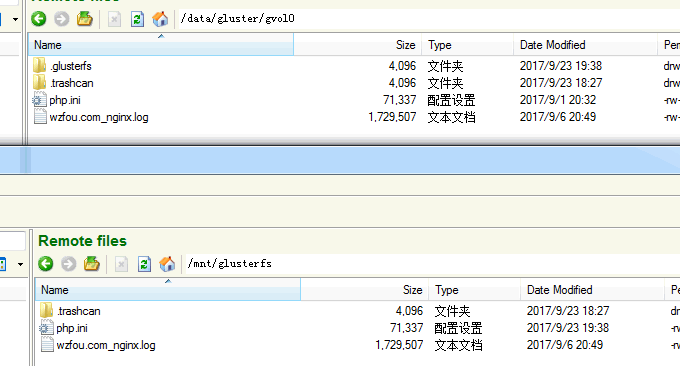Sort lower pane by Date Modified column
680x366 pixels.
(x=592, y=290)
